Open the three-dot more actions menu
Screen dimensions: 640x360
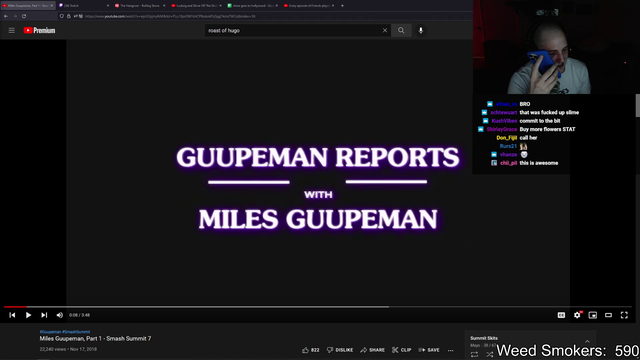click(451, 350)
